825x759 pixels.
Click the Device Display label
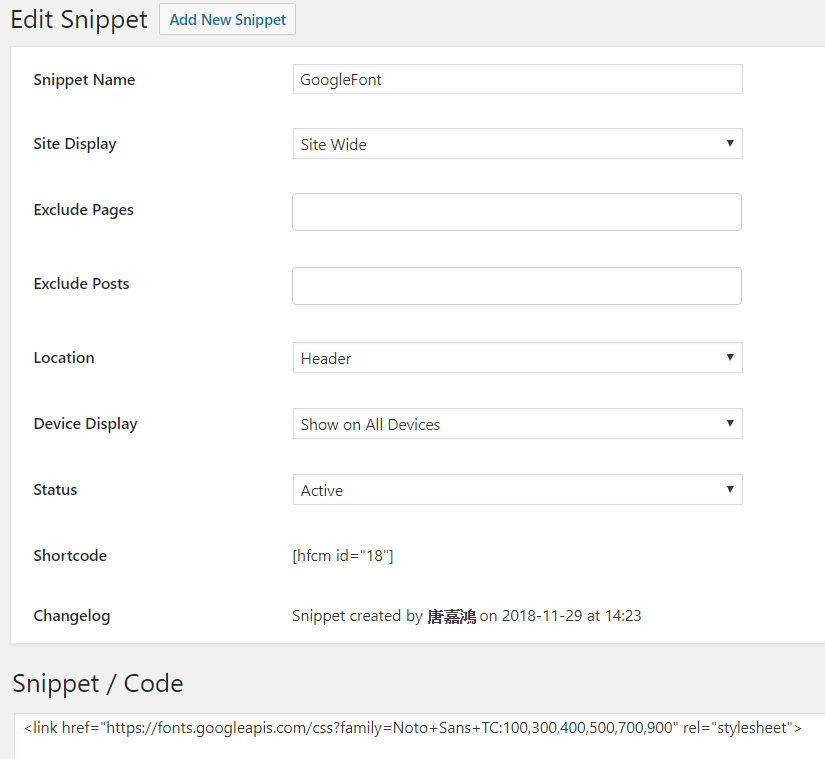85,424
